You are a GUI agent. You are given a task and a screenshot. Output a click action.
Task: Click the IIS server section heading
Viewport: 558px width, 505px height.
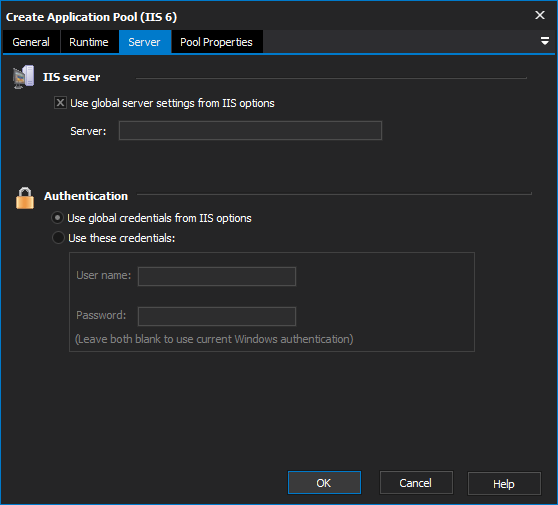pyautogui.click(x=72, y=77)
